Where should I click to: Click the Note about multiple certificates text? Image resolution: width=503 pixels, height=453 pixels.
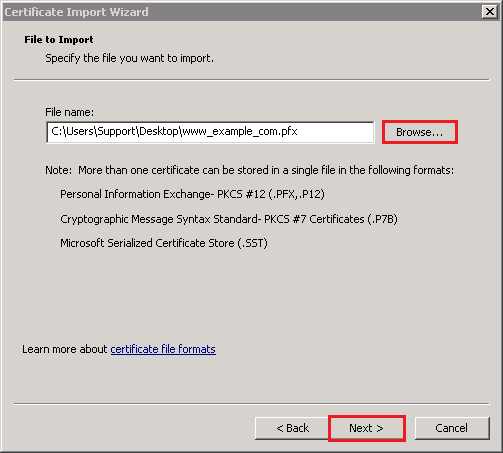(x=249, y=170)
